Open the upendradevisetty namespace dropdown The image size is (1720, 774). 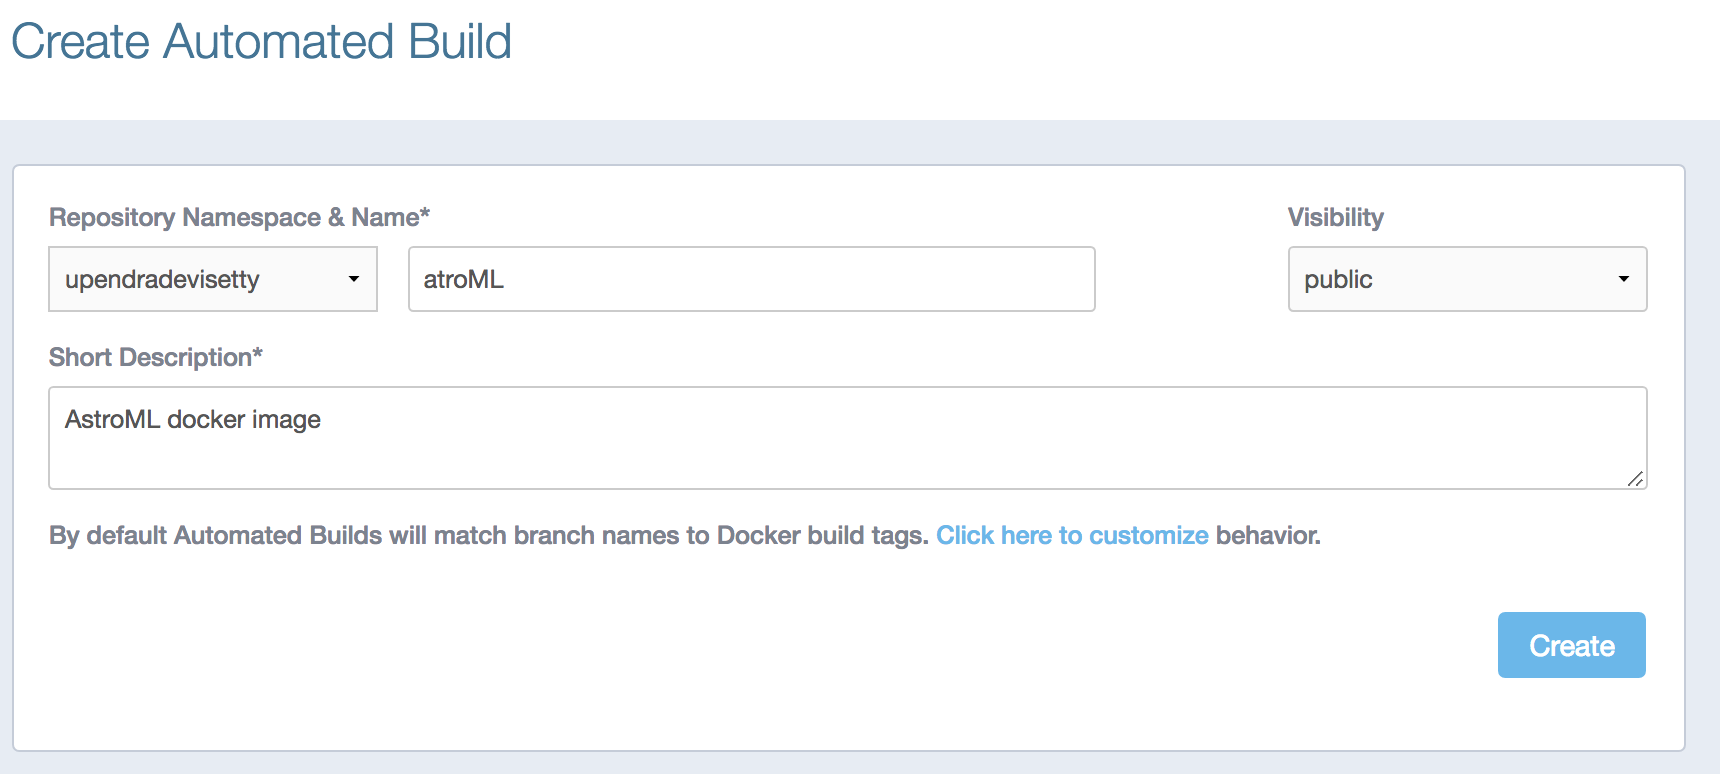pos(213,279)
